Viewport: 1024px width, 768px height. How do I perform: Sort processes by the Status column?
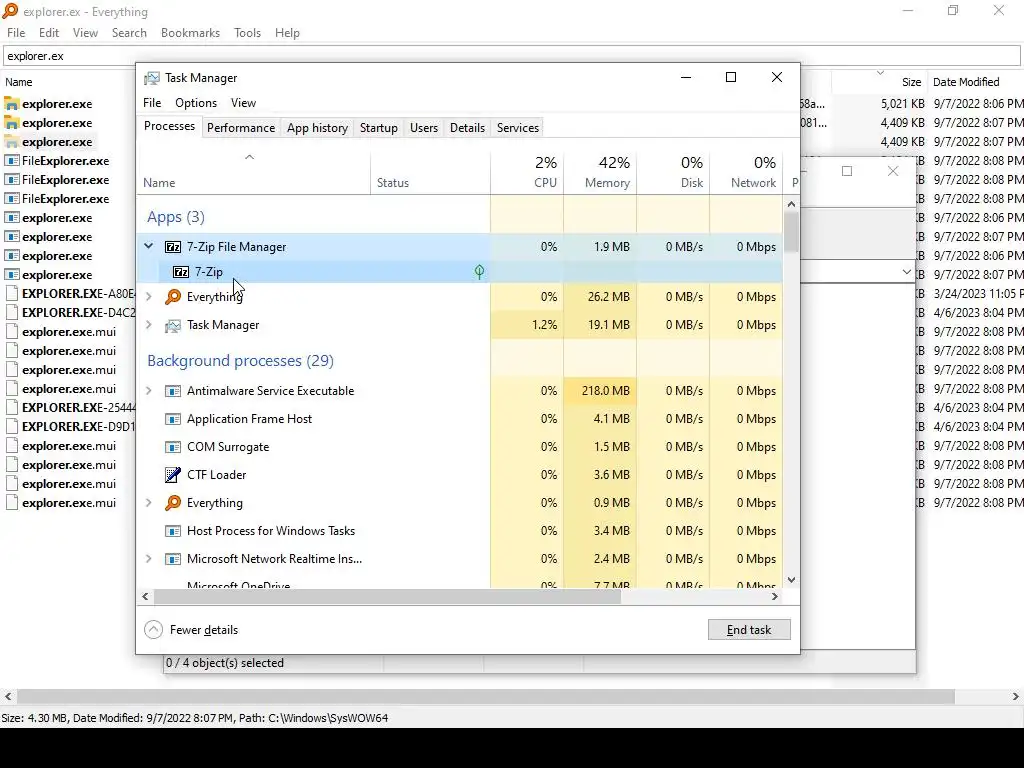[x=430, y=172]
